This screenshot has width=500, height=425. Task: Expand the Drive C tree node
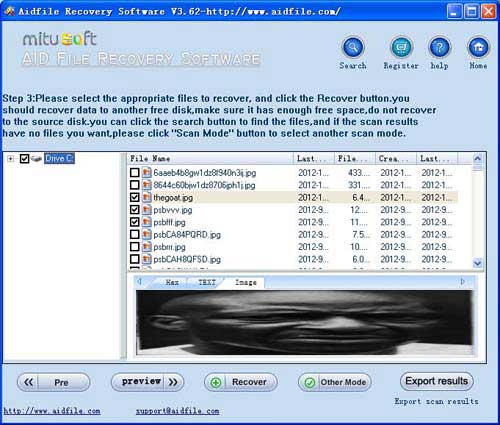pos(11,159)
